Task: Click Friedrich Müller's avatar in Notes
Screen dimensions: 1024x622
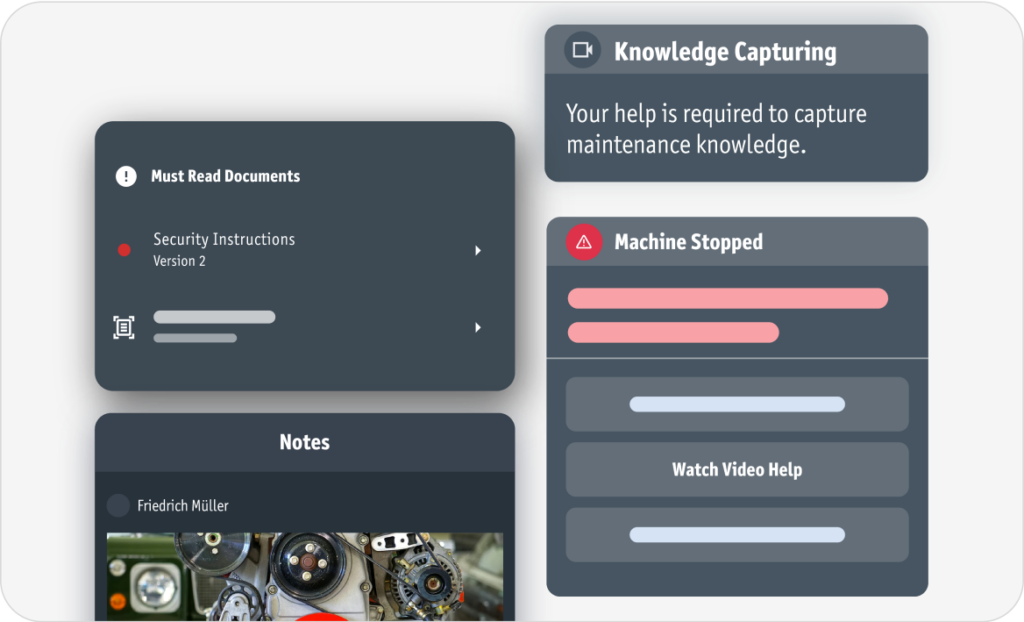Action: pyautogui.click(x=117, y=505)
